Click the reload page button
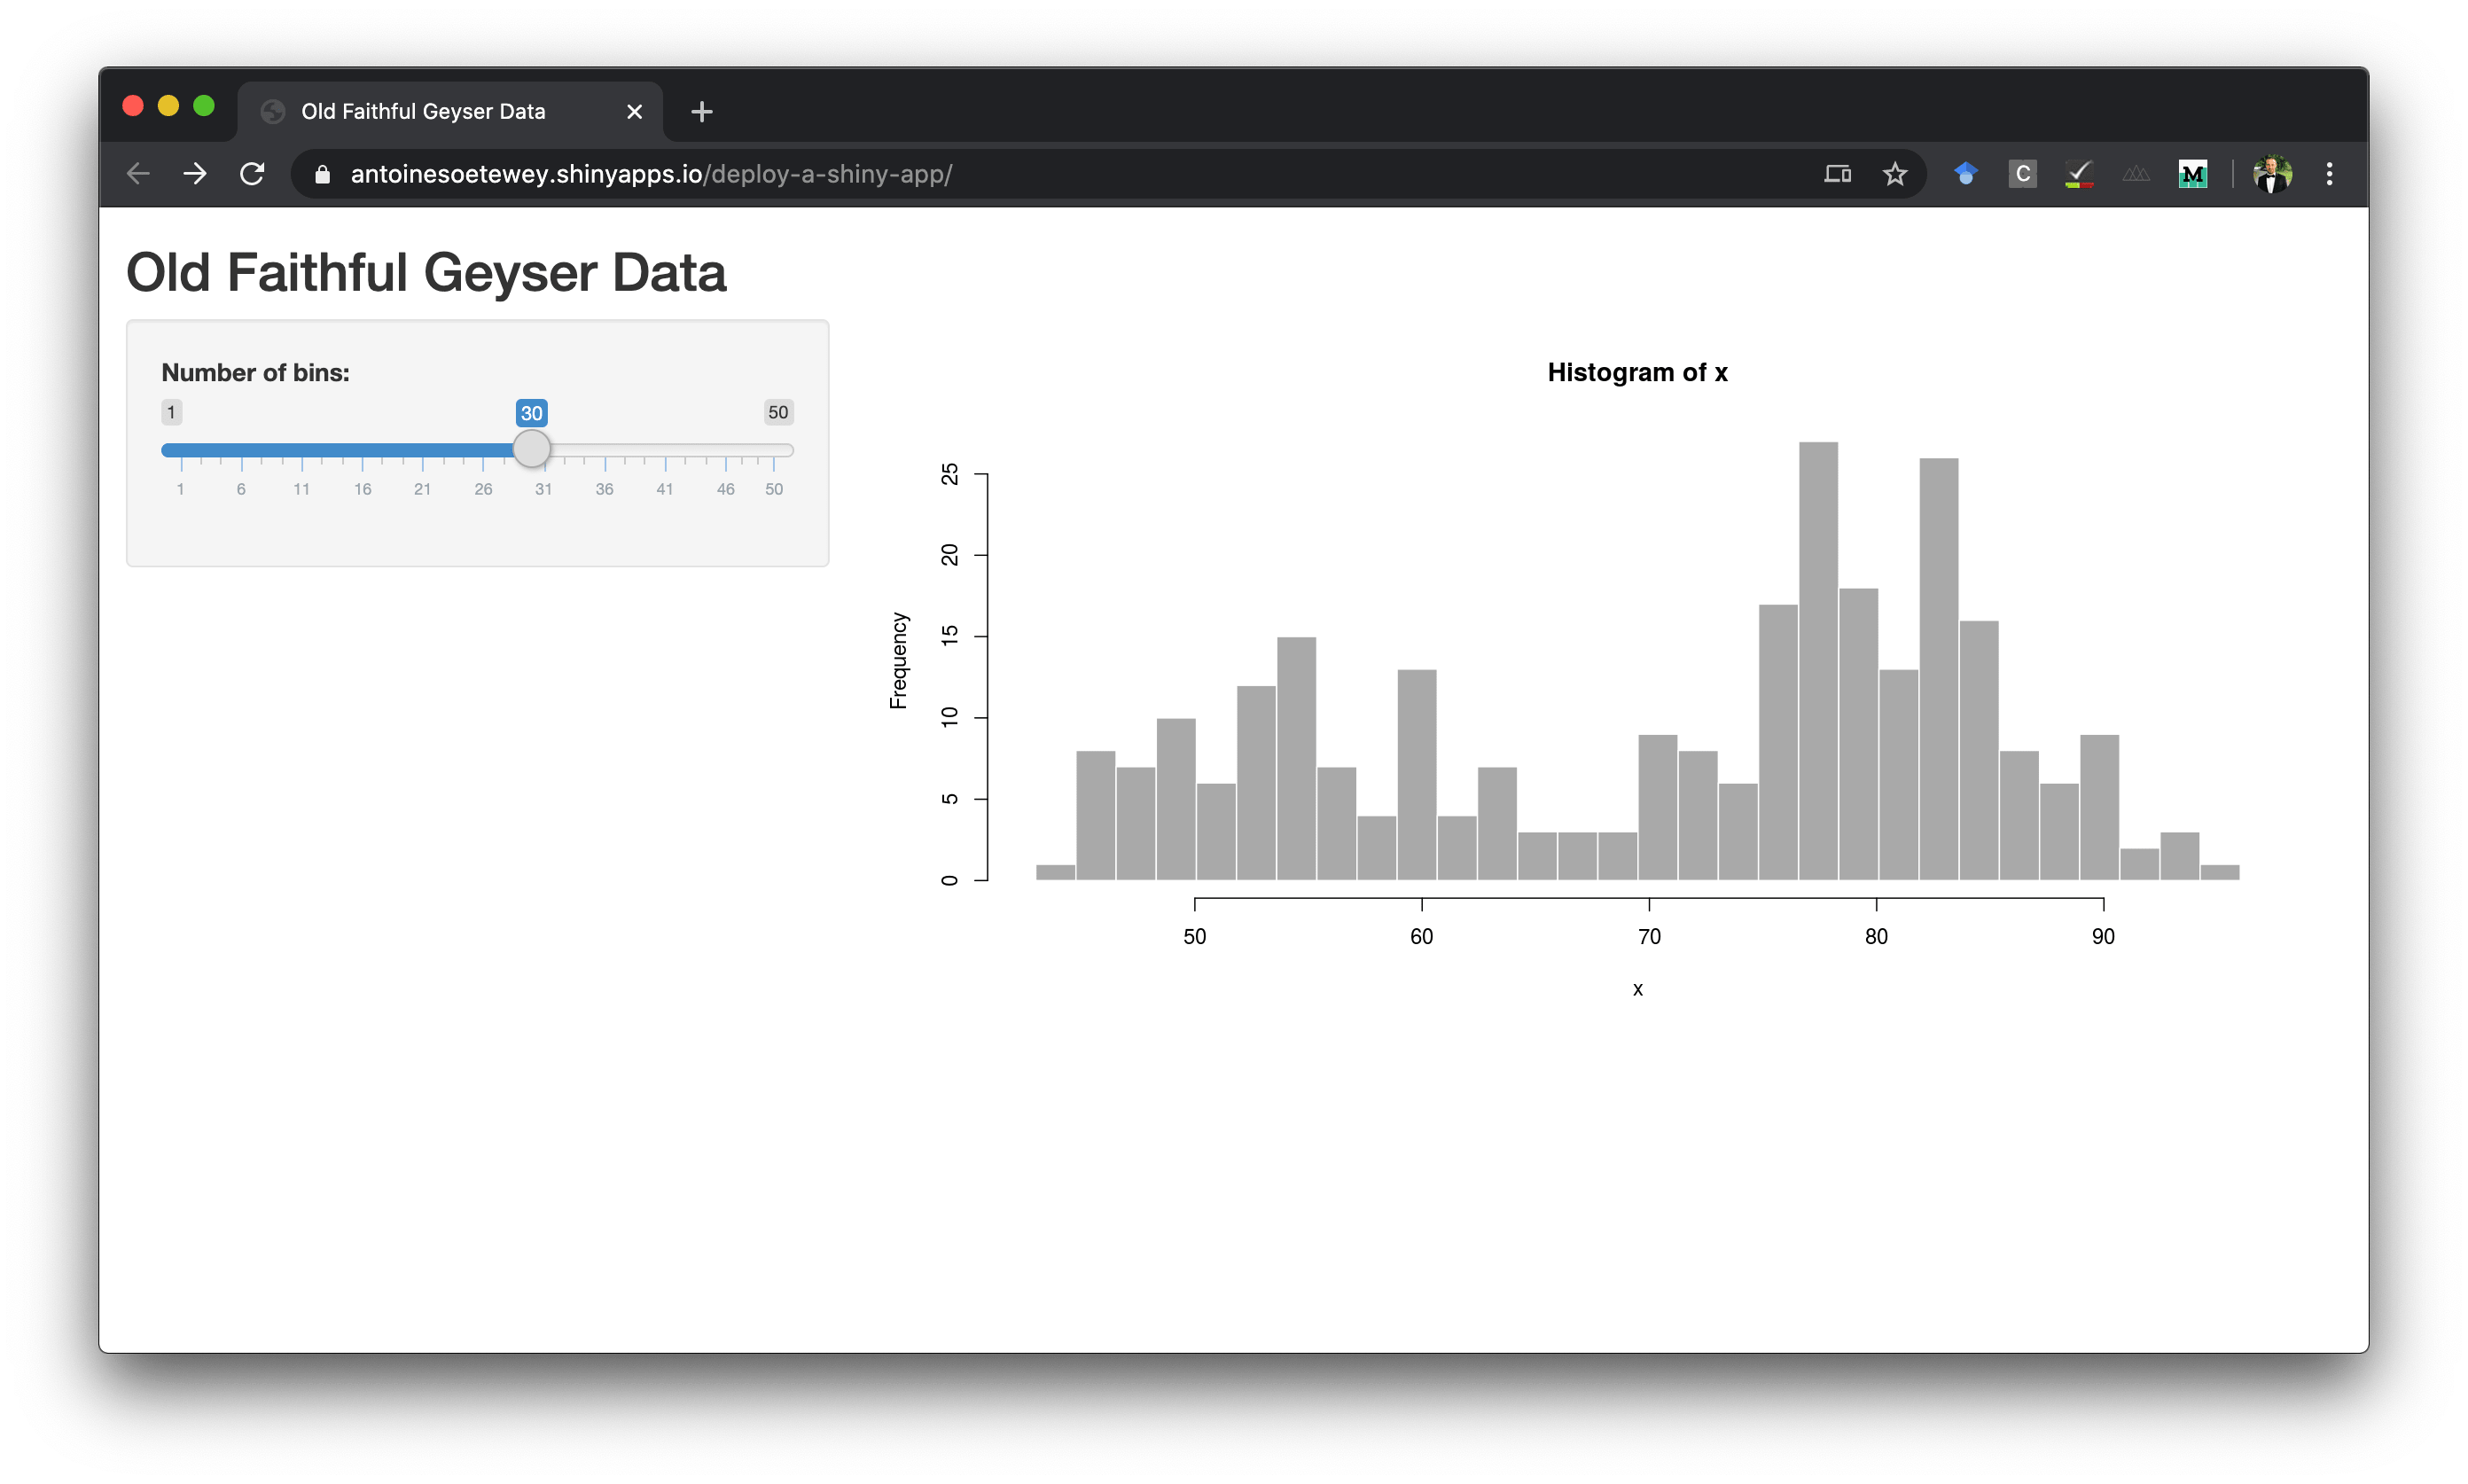 point(252,173)
